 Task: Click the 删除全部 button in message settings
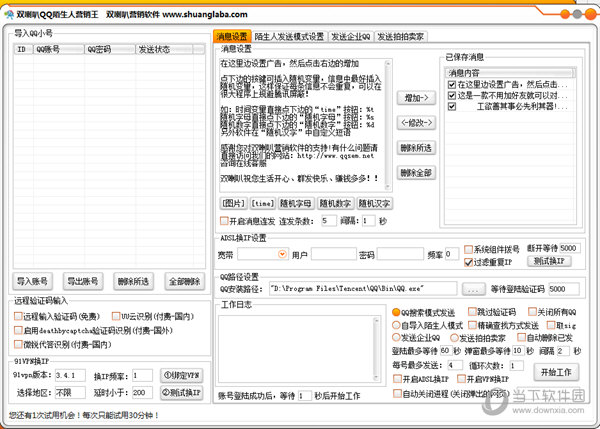click(416, 173)
